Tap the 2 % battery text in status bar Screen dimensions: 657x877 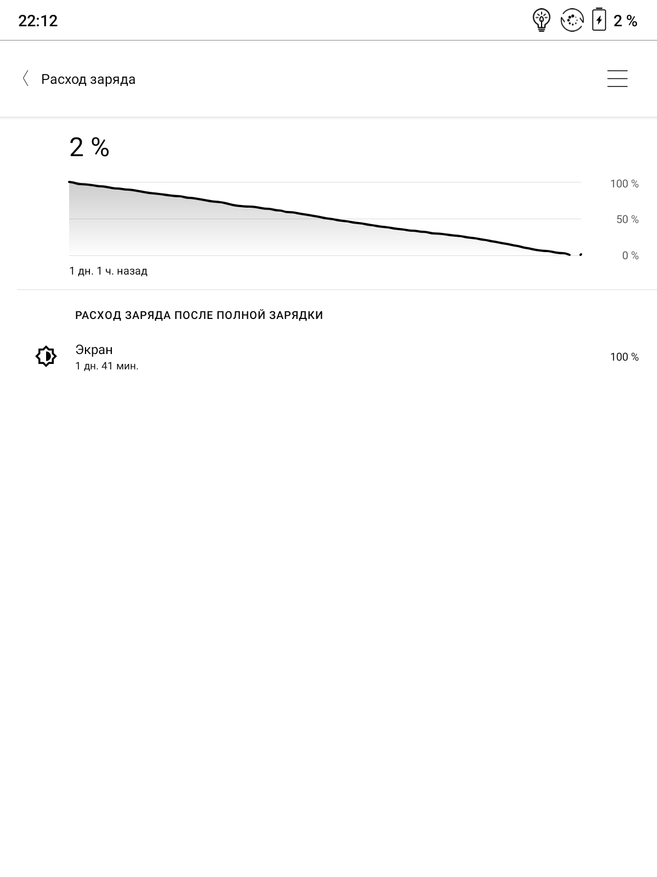click(x=625, y=21)
